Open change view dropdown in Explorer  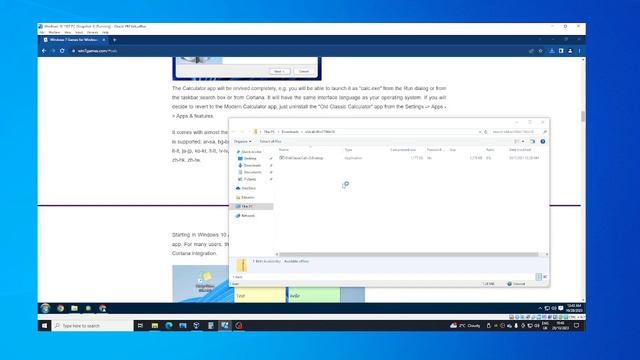click(x=523, y=142)
